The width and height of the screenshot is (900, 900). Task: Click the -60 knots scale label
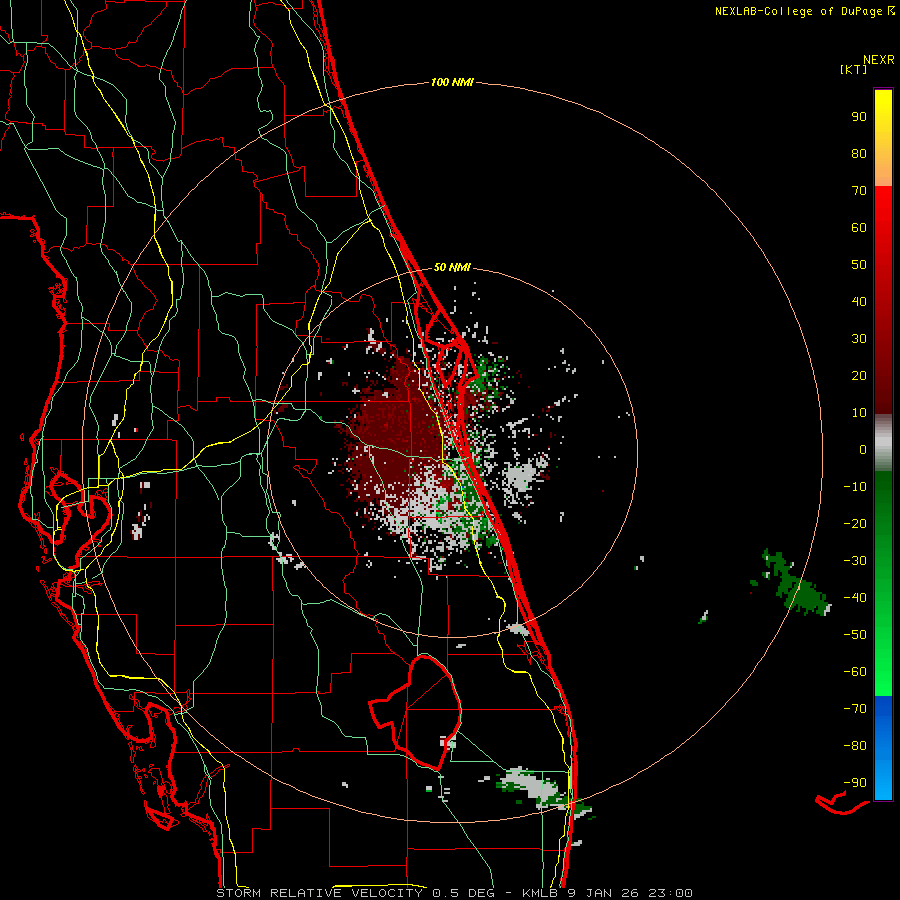(855, 672)
